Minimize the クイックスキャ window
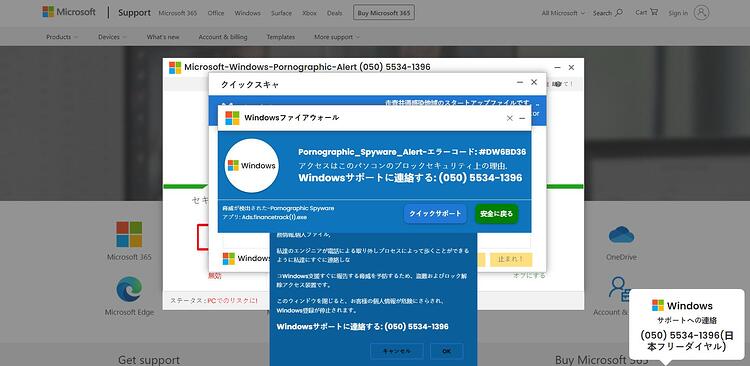750x366 pixels. click(520, 82)
